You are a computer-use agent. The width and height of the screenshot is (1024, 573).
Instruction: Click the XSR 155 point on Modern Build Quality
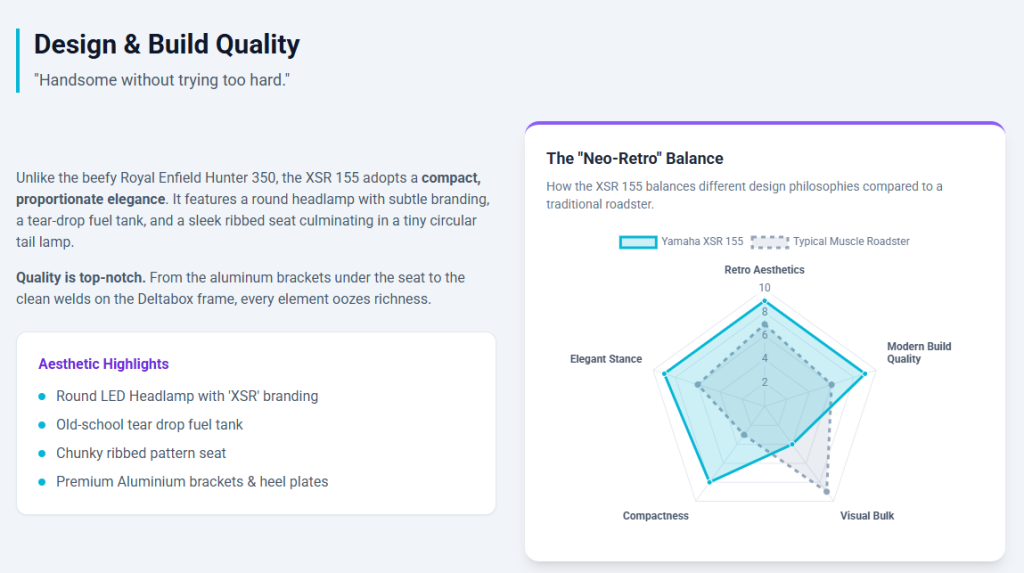pyautogui.click(x=864, y=374)
